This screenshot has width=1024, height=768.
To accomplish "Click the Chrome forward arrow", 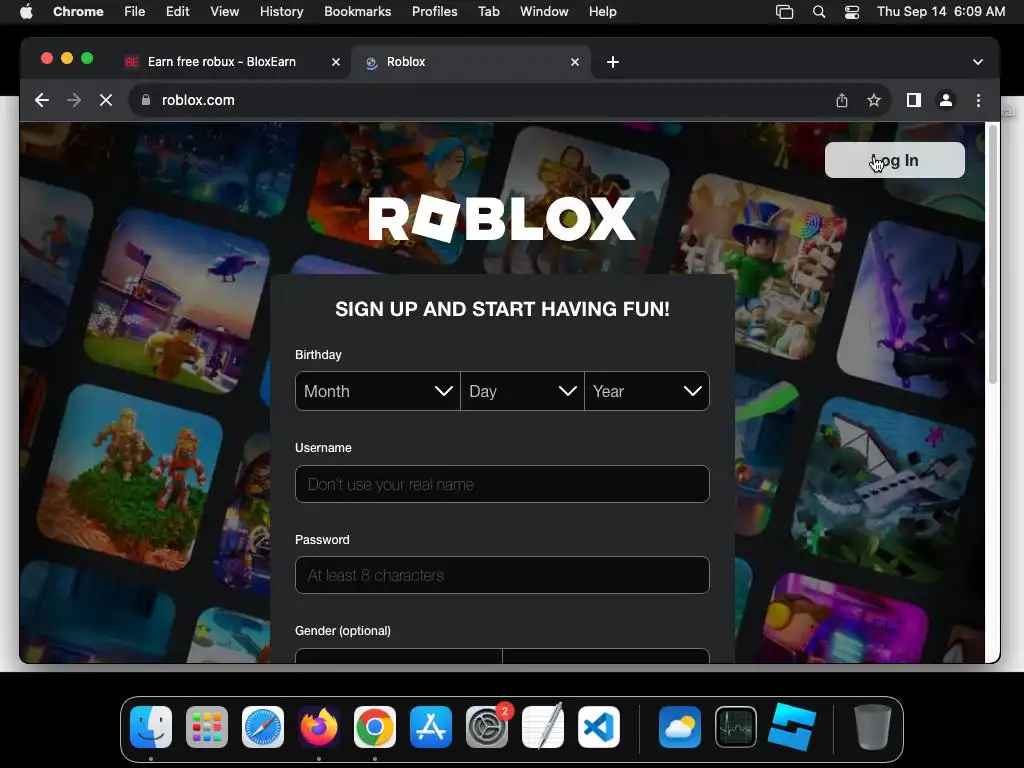I will pyautogui.click(x=74, y=100).
